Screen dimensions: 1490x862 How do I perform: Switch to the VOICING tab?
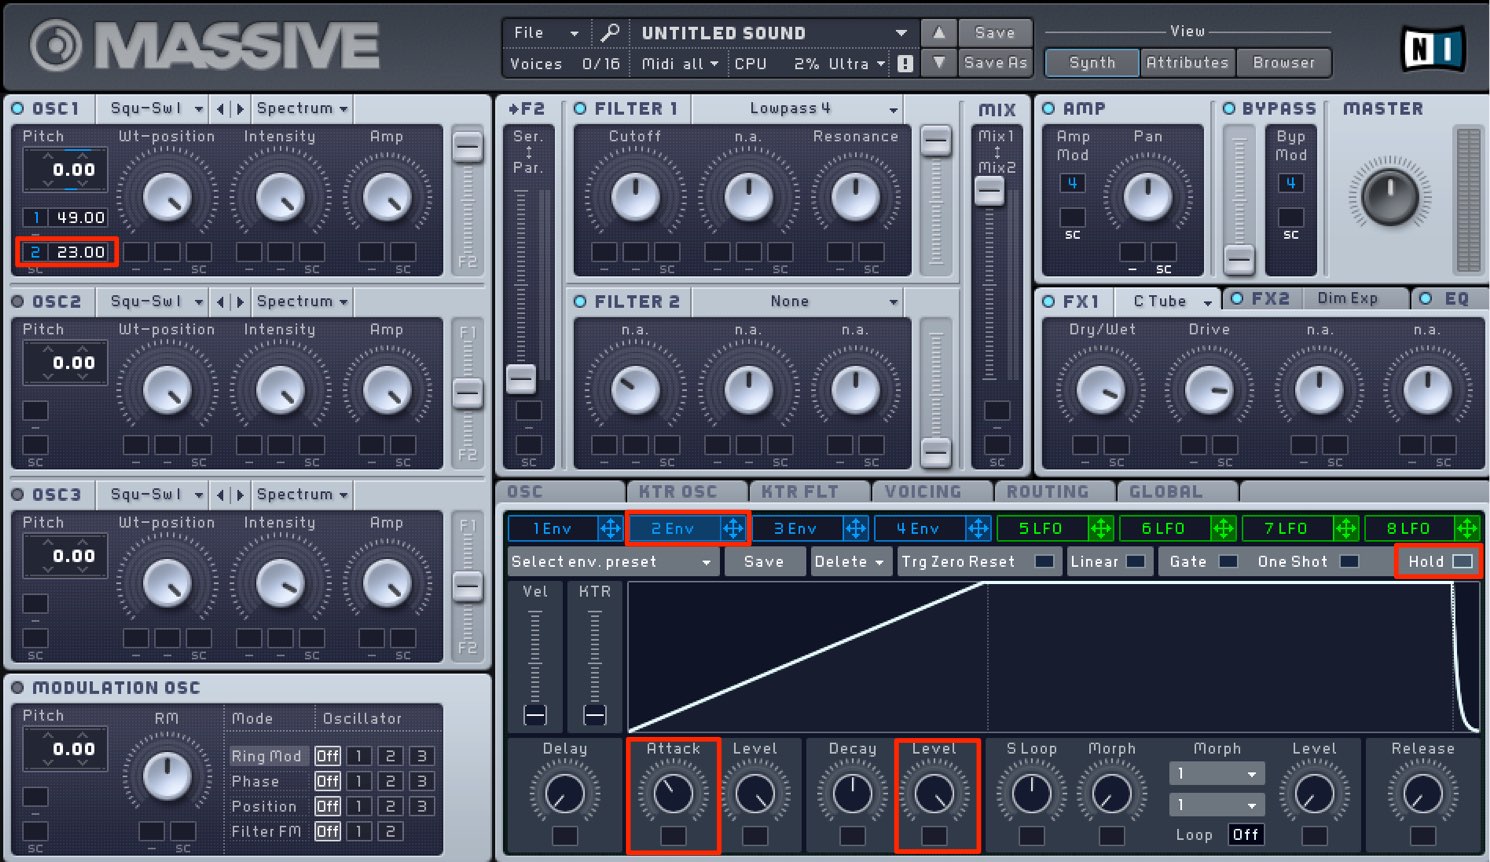922,492
